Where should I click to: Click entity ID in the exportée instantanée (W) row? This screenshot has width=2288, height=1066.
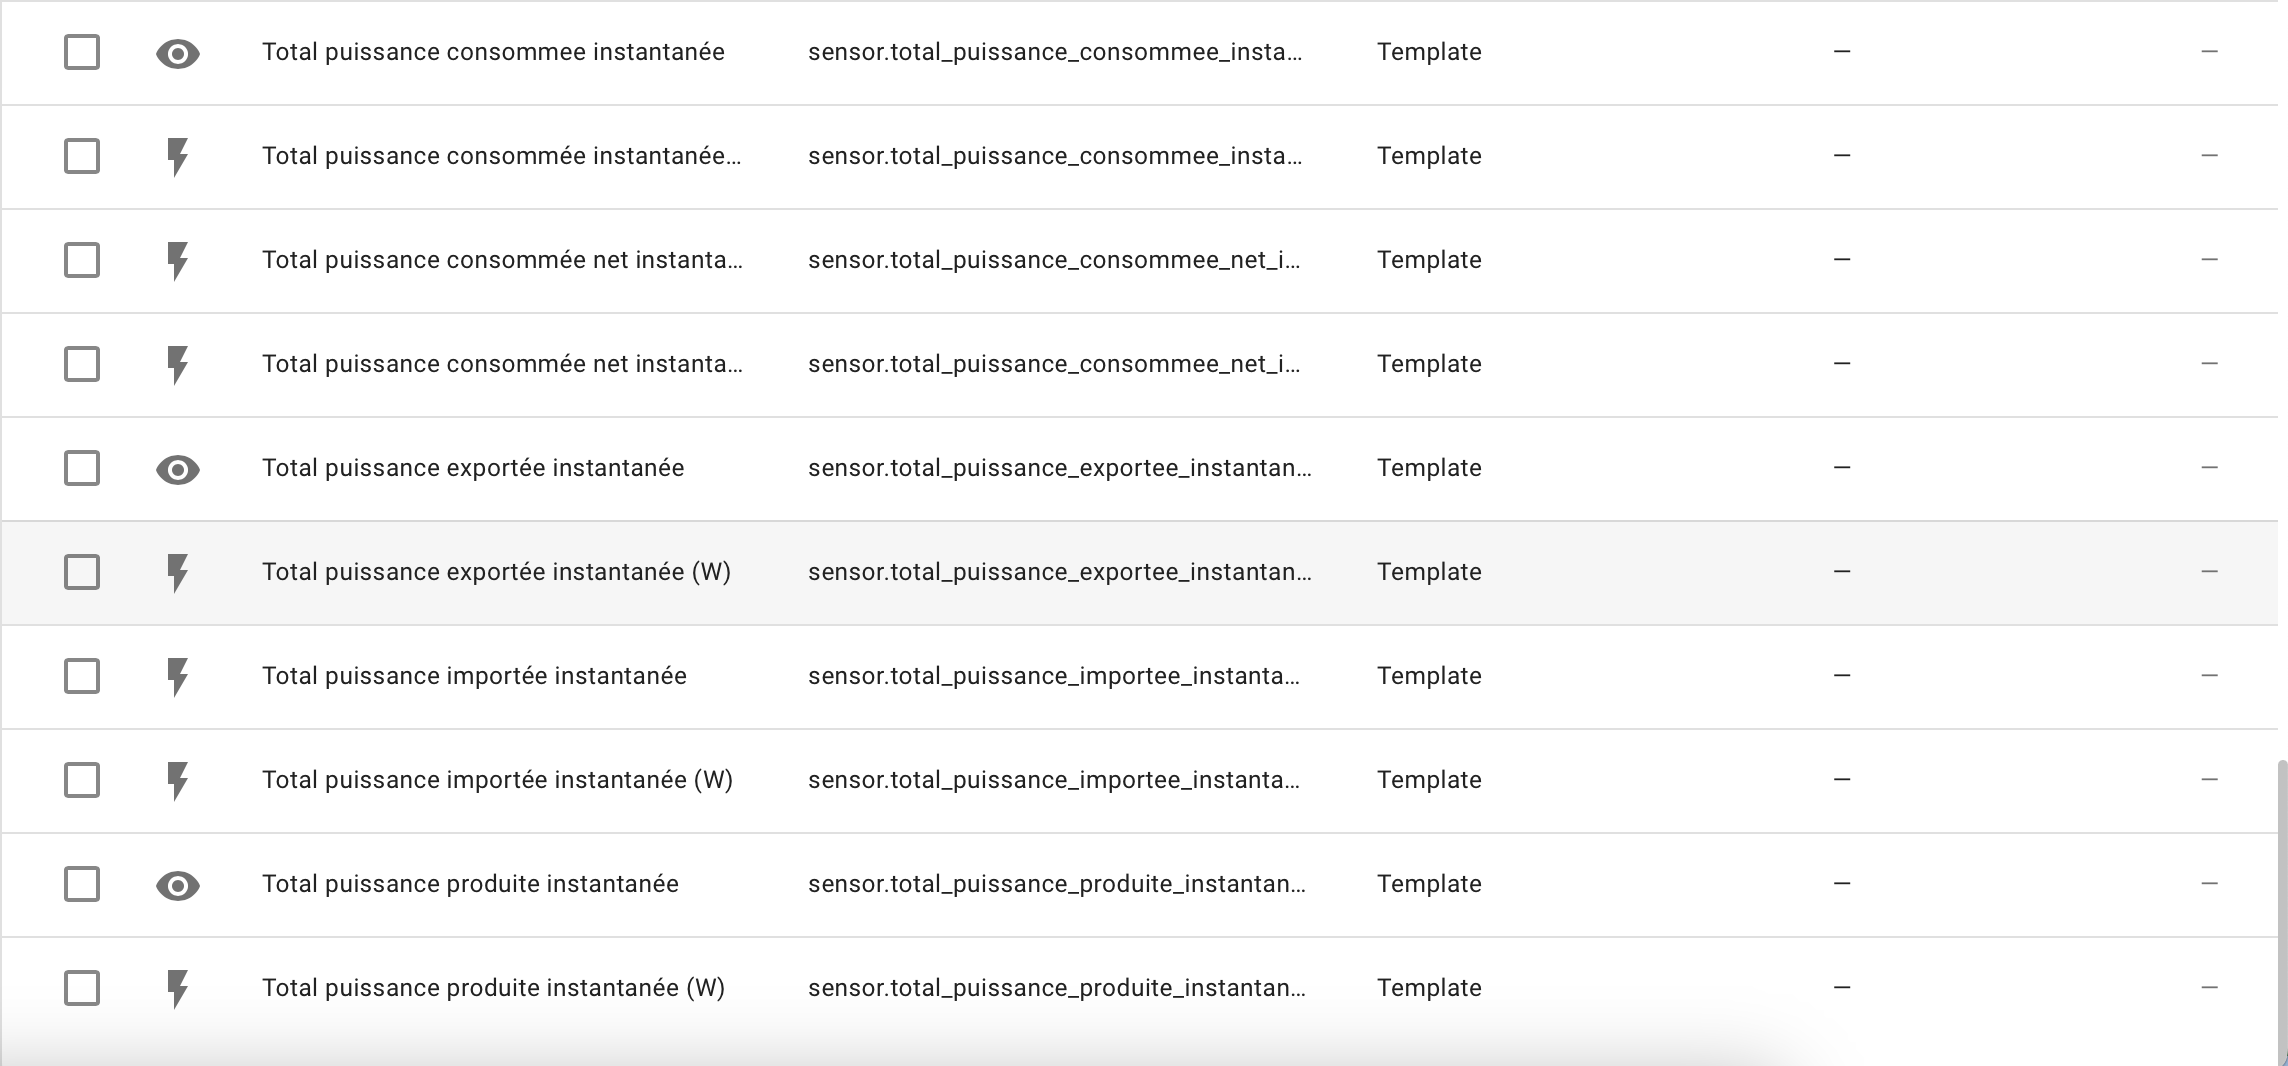tap(1059, 572)
